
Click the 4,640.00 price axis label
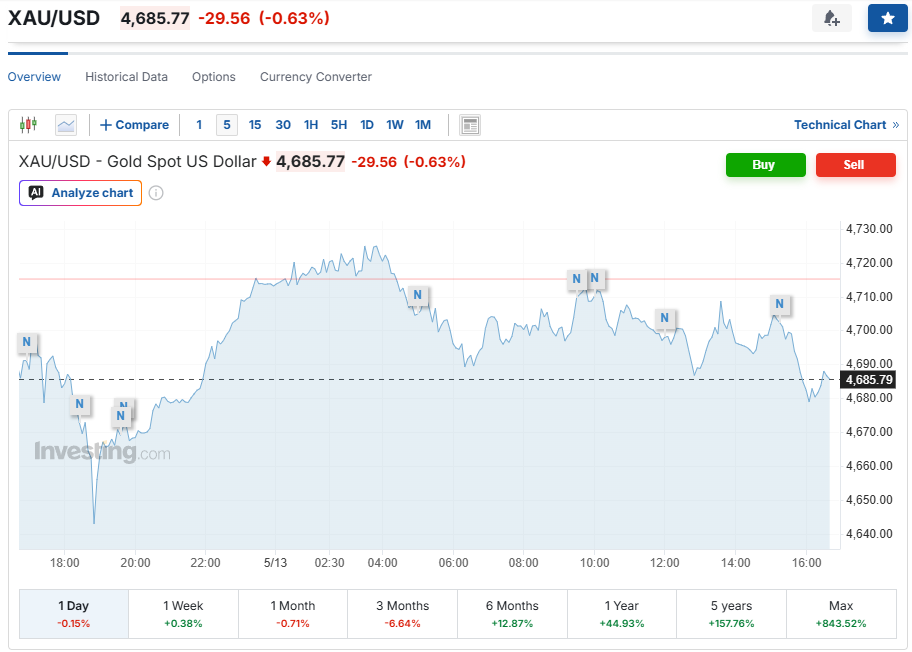[x=869, y=533]
